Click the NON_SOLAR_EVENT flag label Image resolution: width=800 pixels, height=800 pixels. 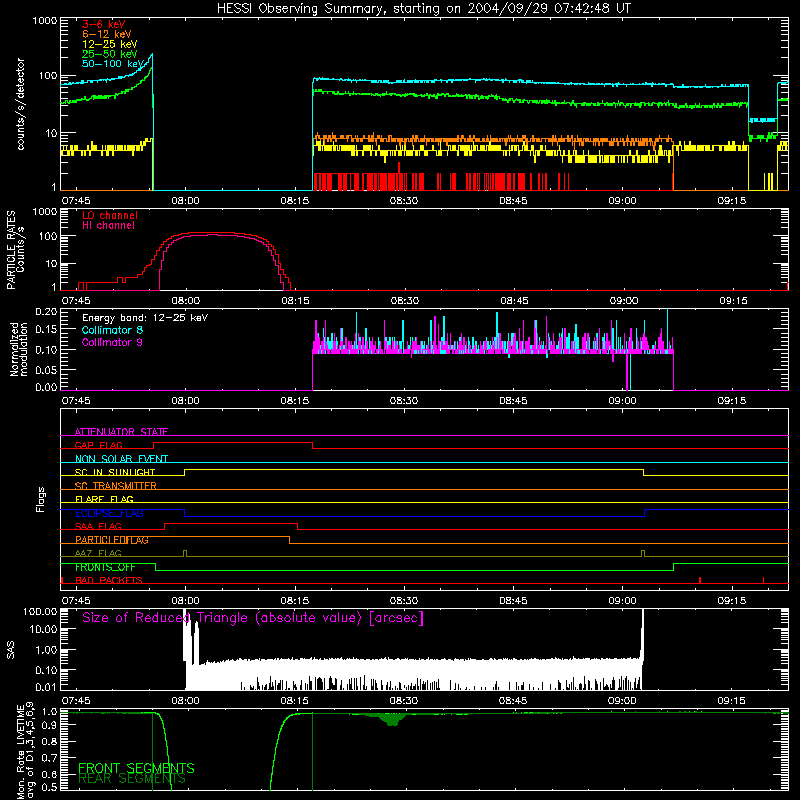click(x=121, y=459)
